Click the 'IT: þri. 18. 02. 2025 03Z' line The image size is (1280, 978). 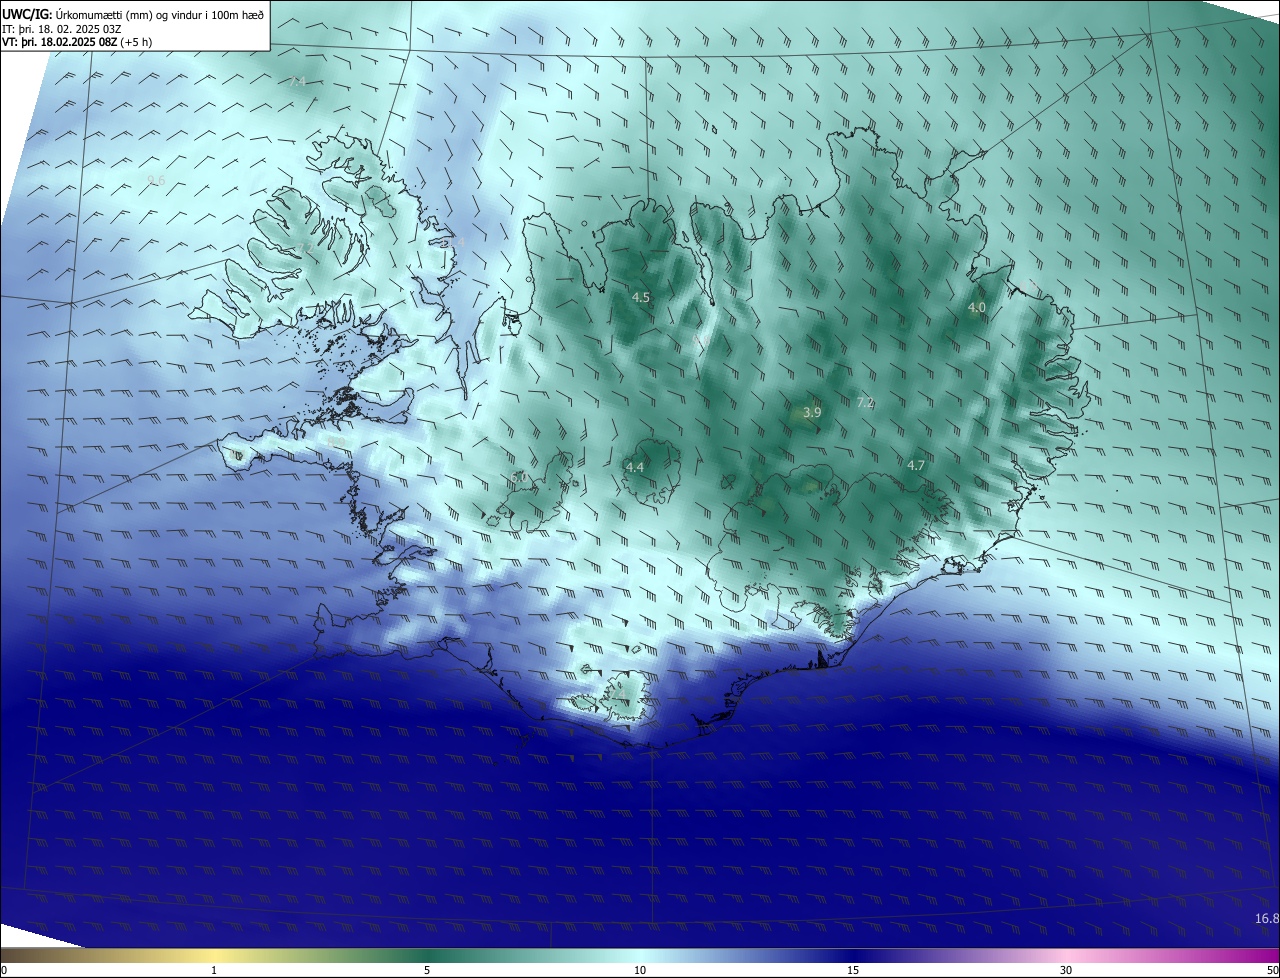[x=62, y=29]
